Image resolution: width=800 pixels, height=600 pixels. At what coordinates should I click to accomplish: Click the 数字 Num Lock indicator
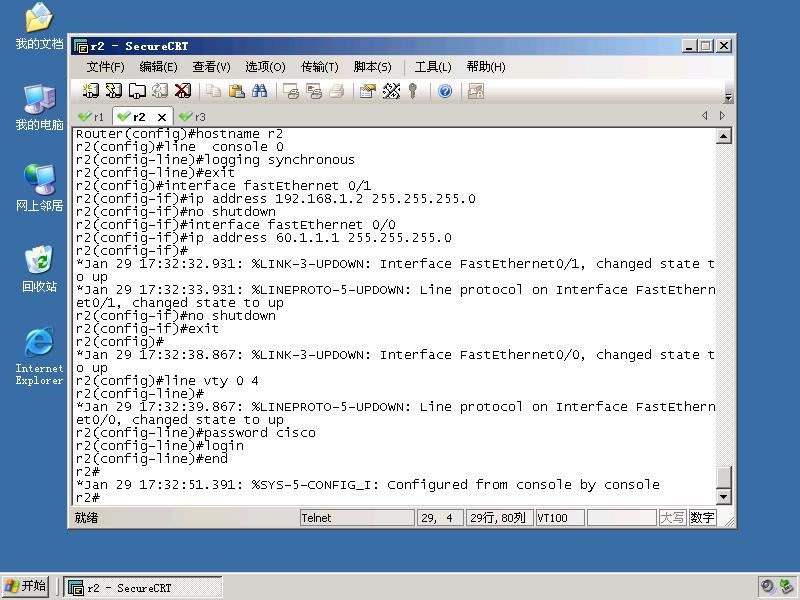tap(702, 518)
